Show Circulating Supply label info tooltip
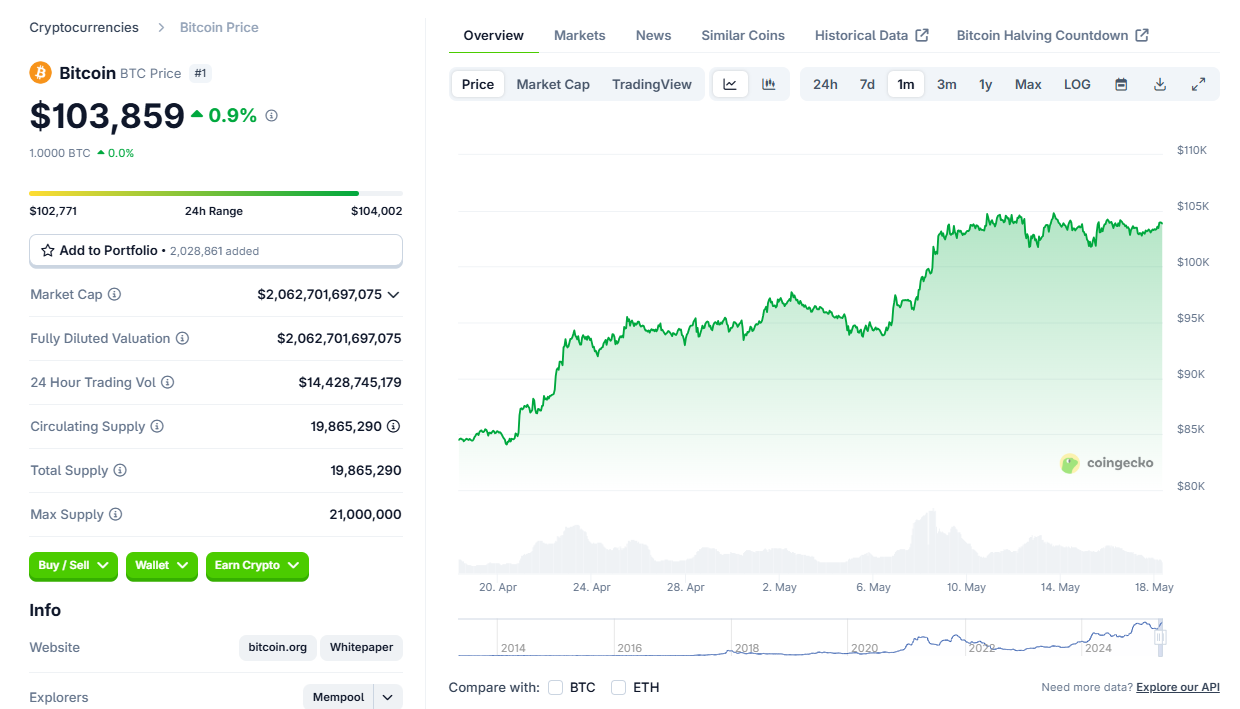The width and height of the screenshot is (1240, 709). (x=157, y=427)
